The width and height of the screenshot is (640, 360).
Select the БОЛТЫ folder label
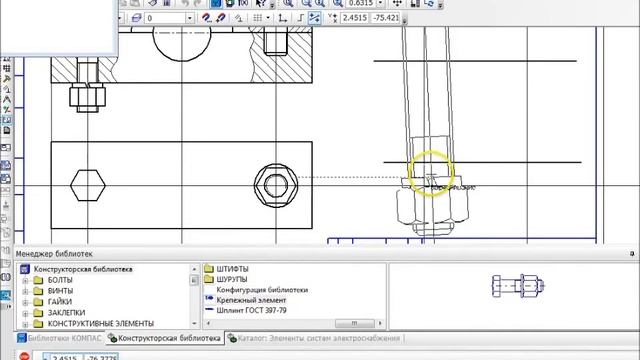click(60, 280)
